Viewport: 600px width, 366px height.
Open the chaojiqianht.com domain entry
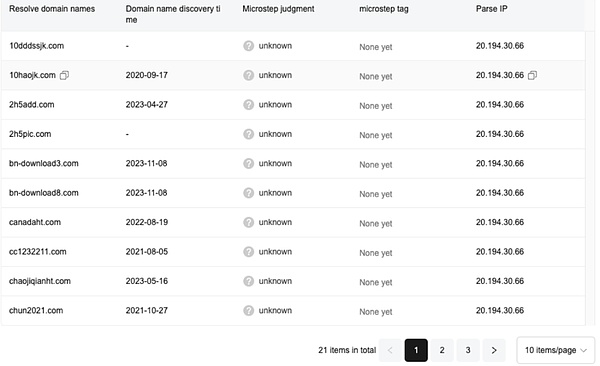(x=40, y=281)
